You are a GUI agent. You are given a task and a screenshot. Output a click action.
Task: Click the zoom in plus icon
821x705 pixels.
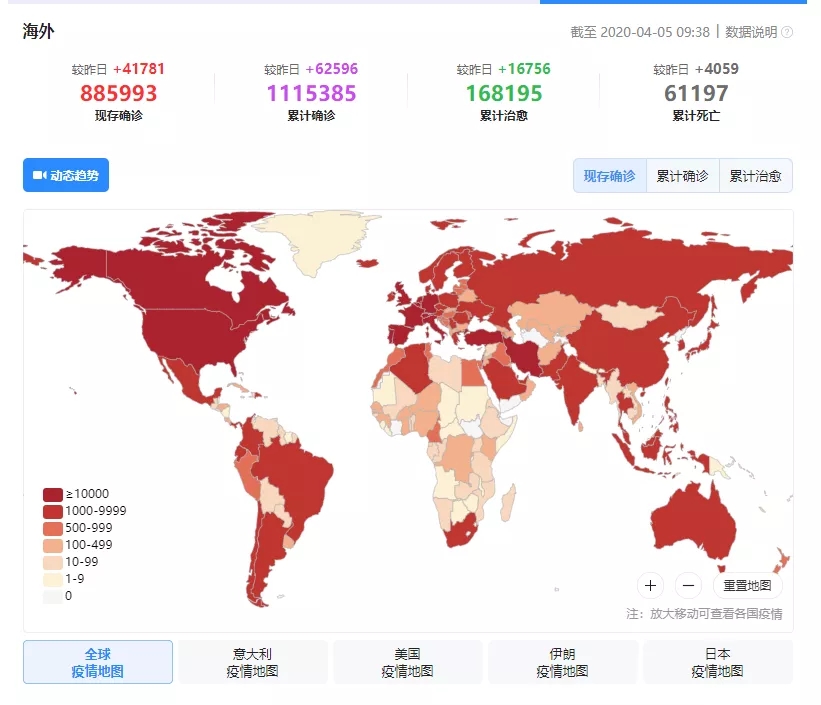point(650,586)
